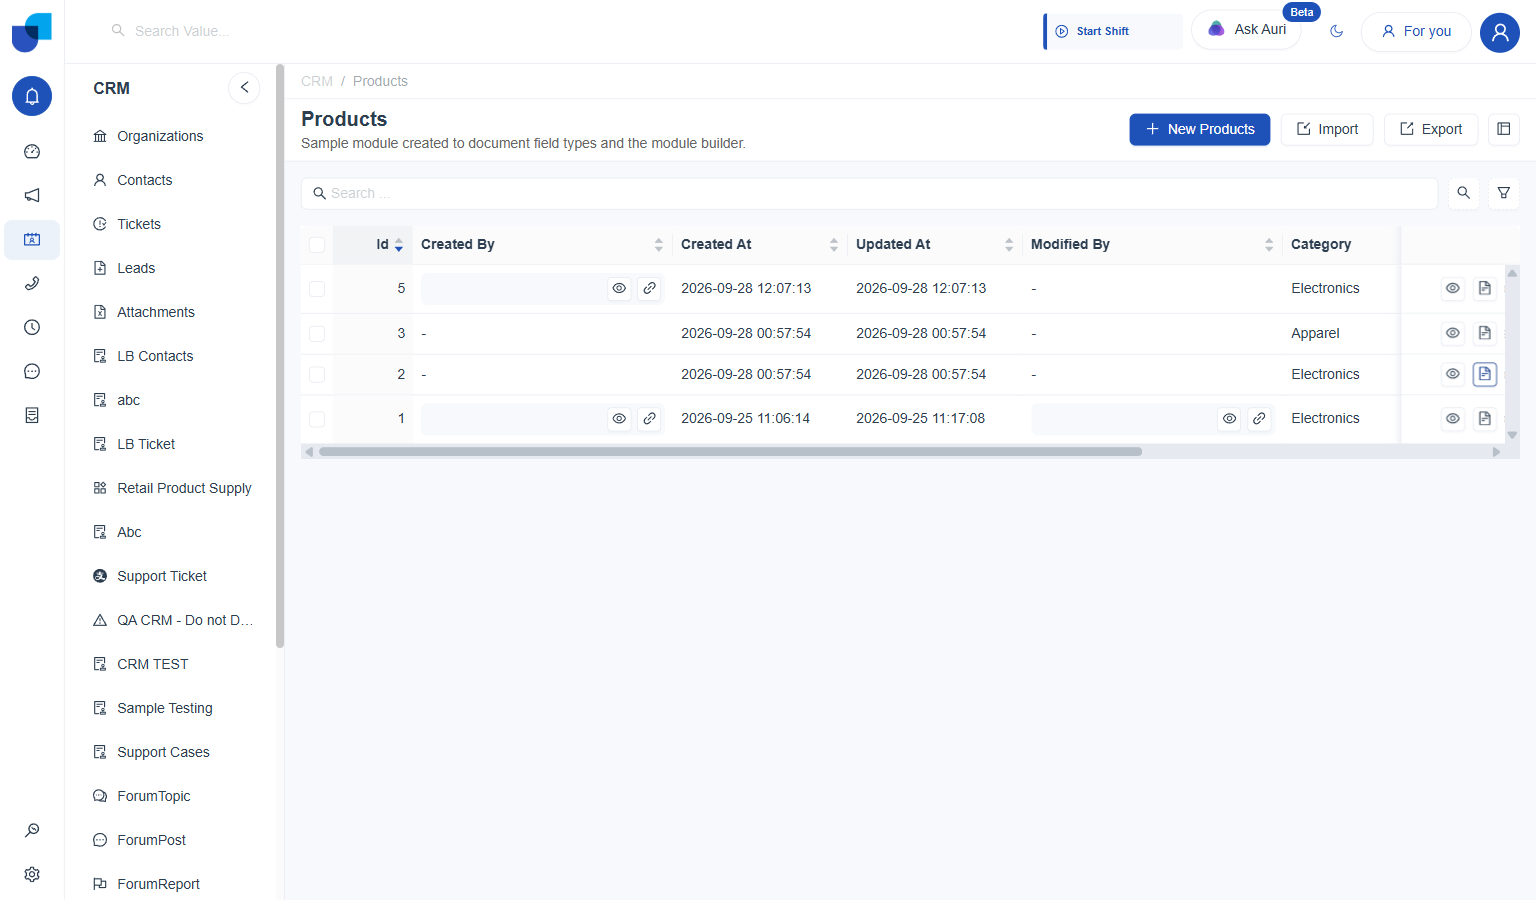This screenshot has height=900, width=1536.
Task: Click the New Products button
Action: [1200, 129]
